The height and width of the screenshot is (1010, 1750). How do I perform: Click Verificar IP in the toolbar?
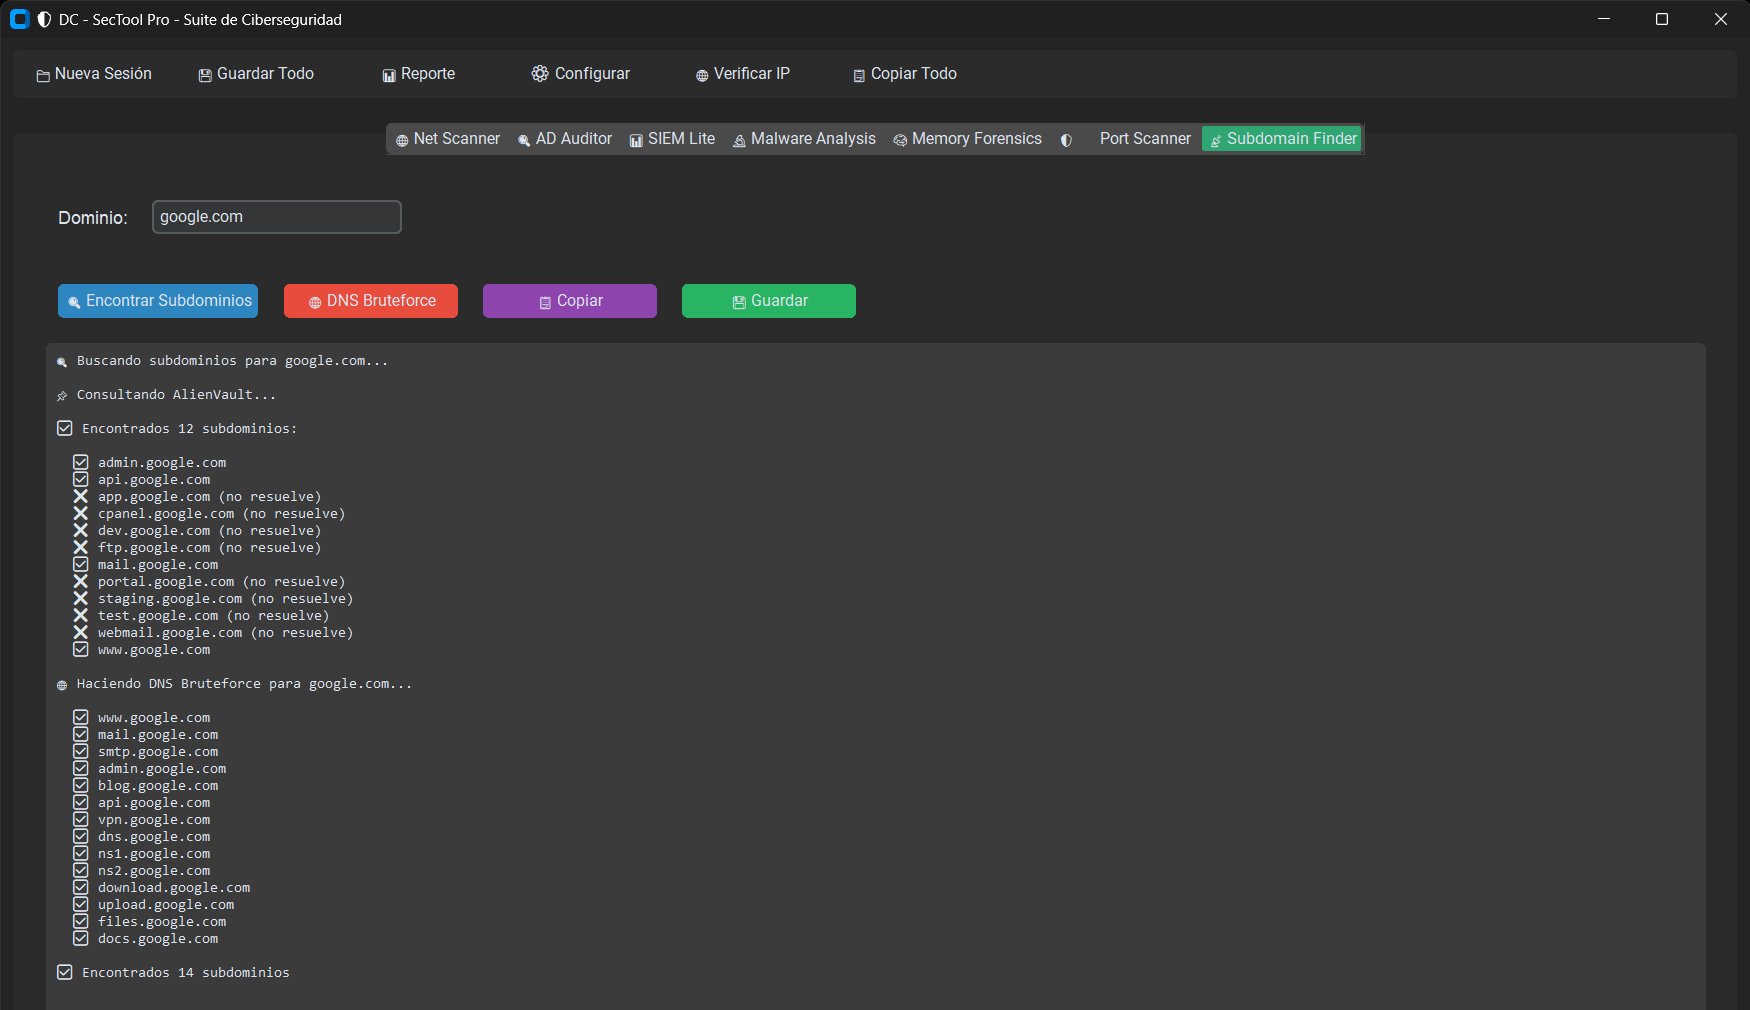[743, 74]
